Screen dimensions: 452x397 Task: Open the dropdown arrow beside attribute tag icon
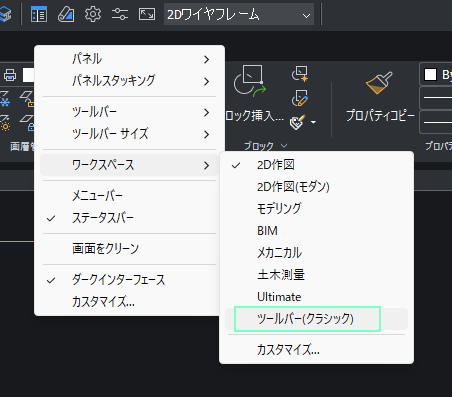313,122
